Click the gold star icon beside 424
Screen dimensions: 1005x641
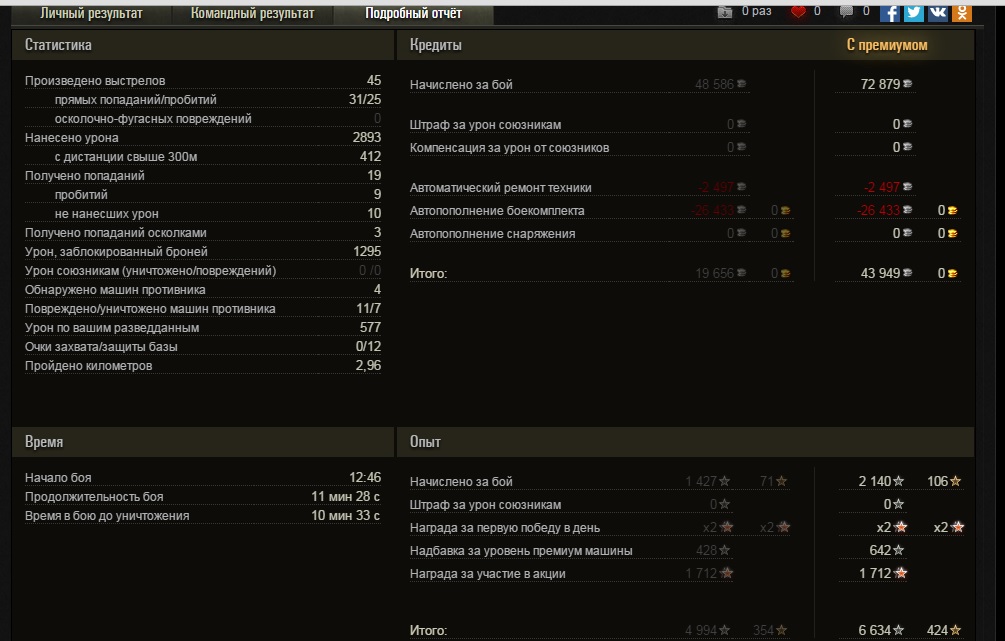pyautogui.click(x=956, y=630)
